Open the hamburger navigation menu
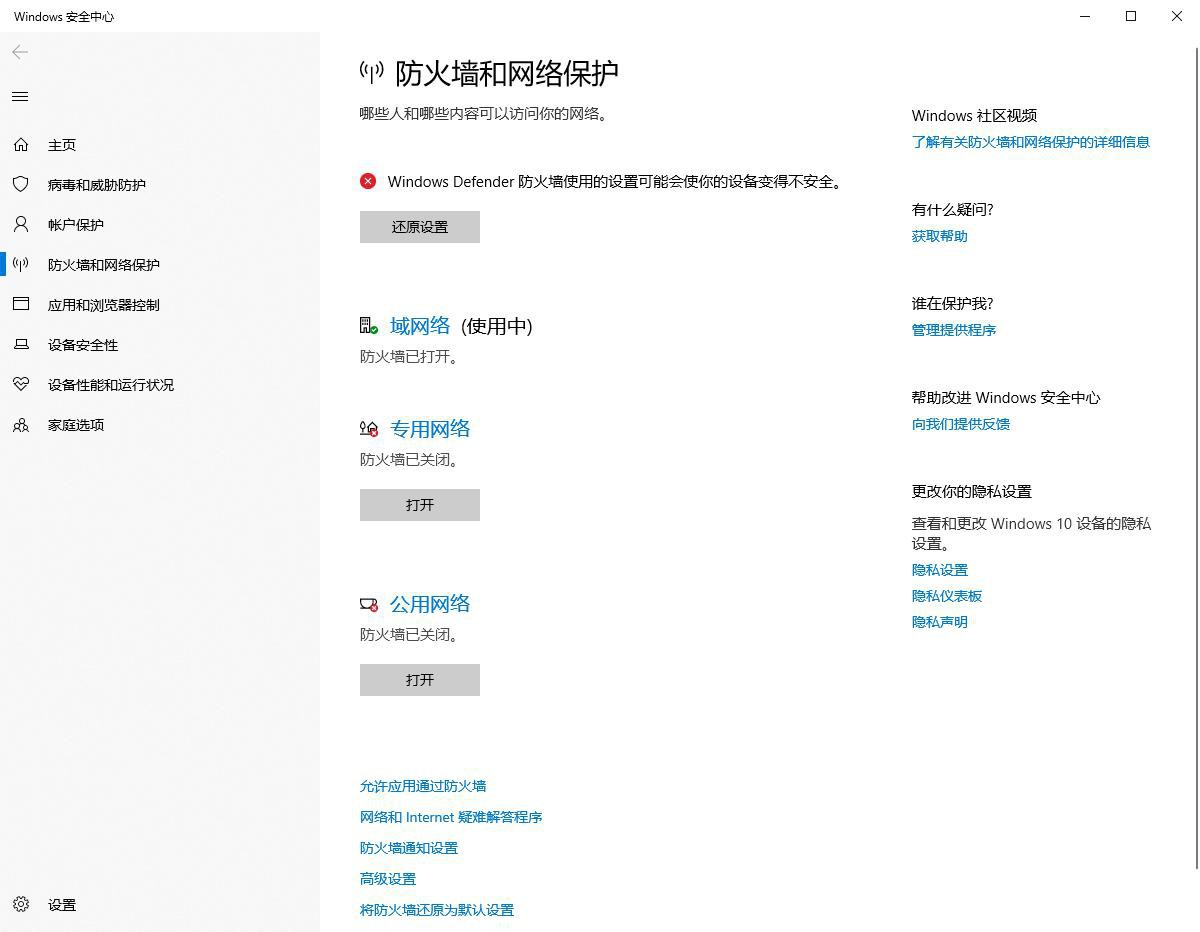1200x932 pixels. (x=20, y=97)
